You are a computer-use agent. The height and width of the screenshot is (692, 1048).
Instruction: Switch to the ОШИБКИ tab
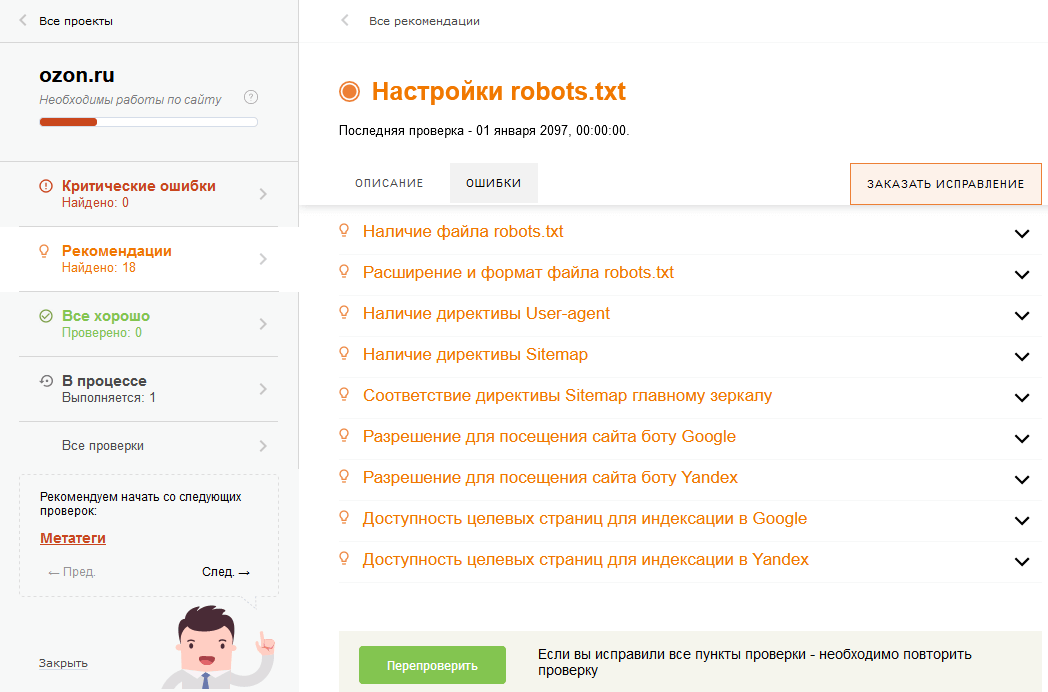(493, 183)
